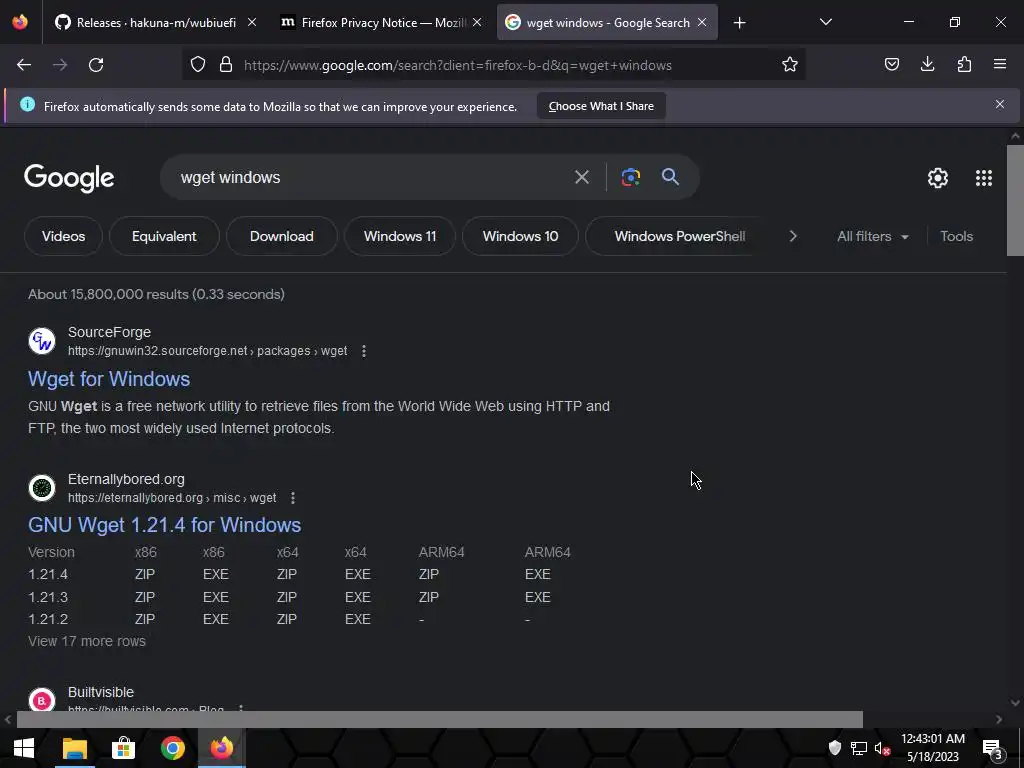This screenshot has width=1024, height=768.
Task: Open the Google apps grid
Action: click(x=984, y=178)
